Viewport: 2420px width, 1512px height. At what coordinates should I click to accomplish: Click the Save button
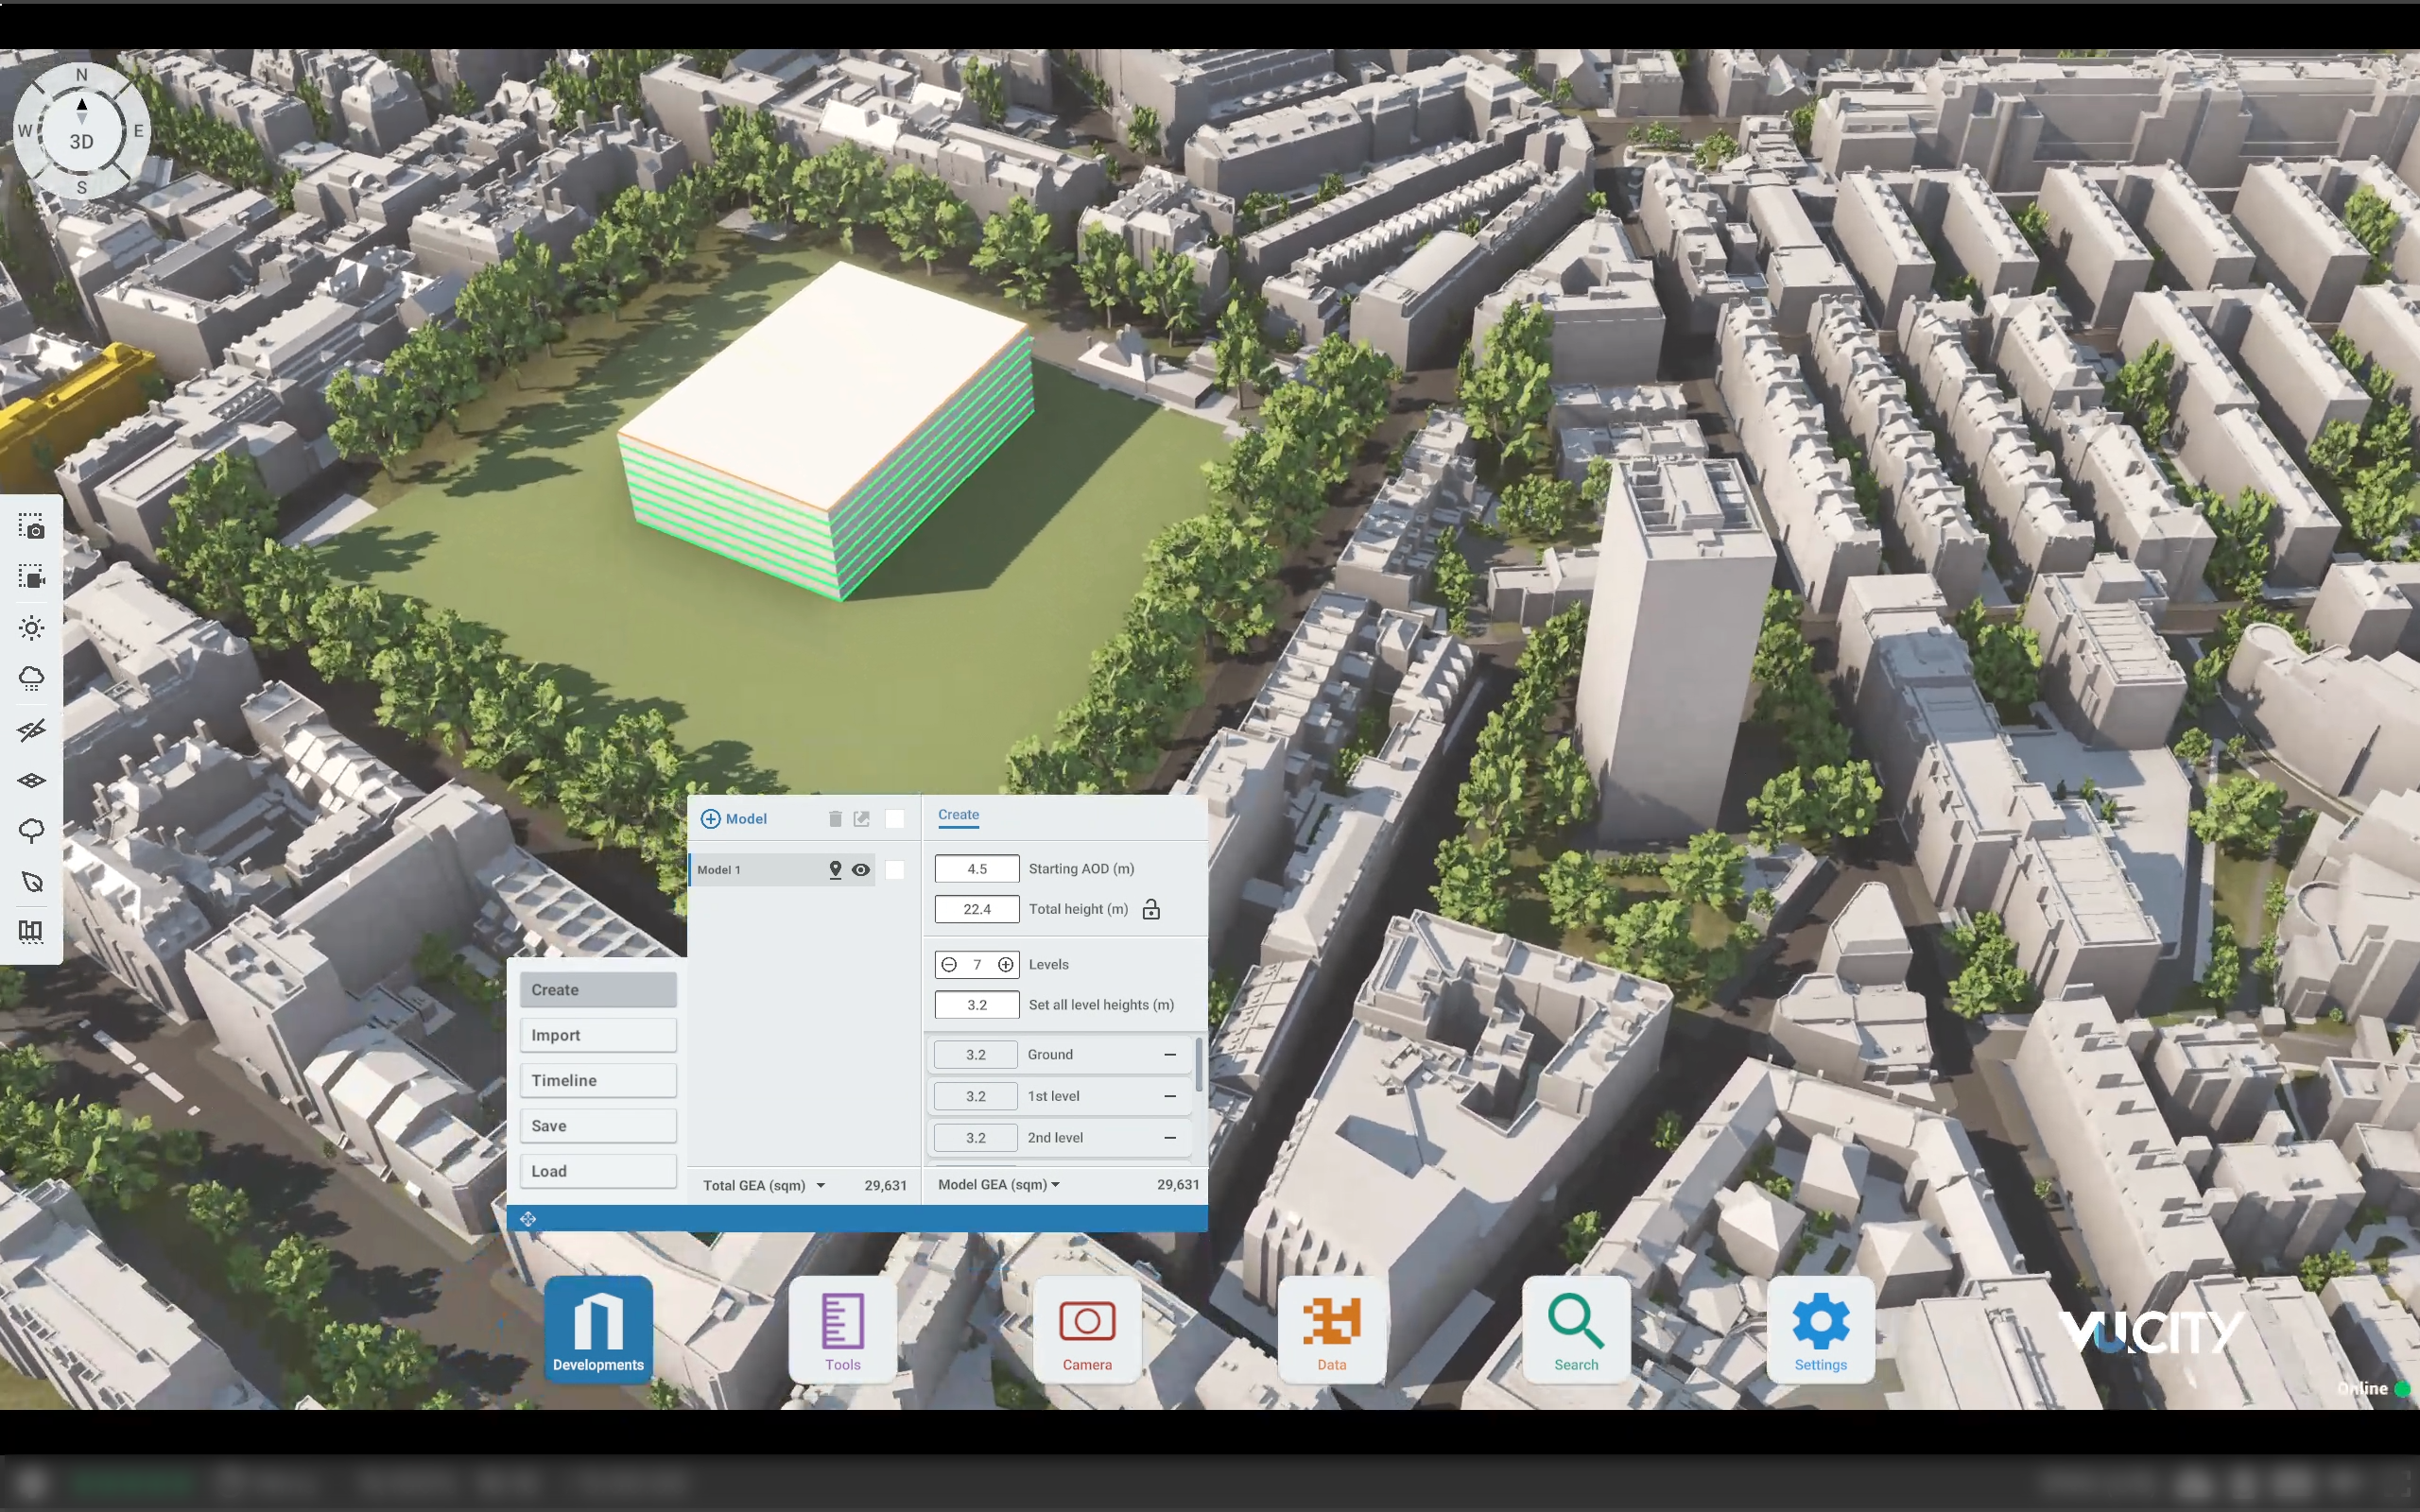pos(598,1126)
